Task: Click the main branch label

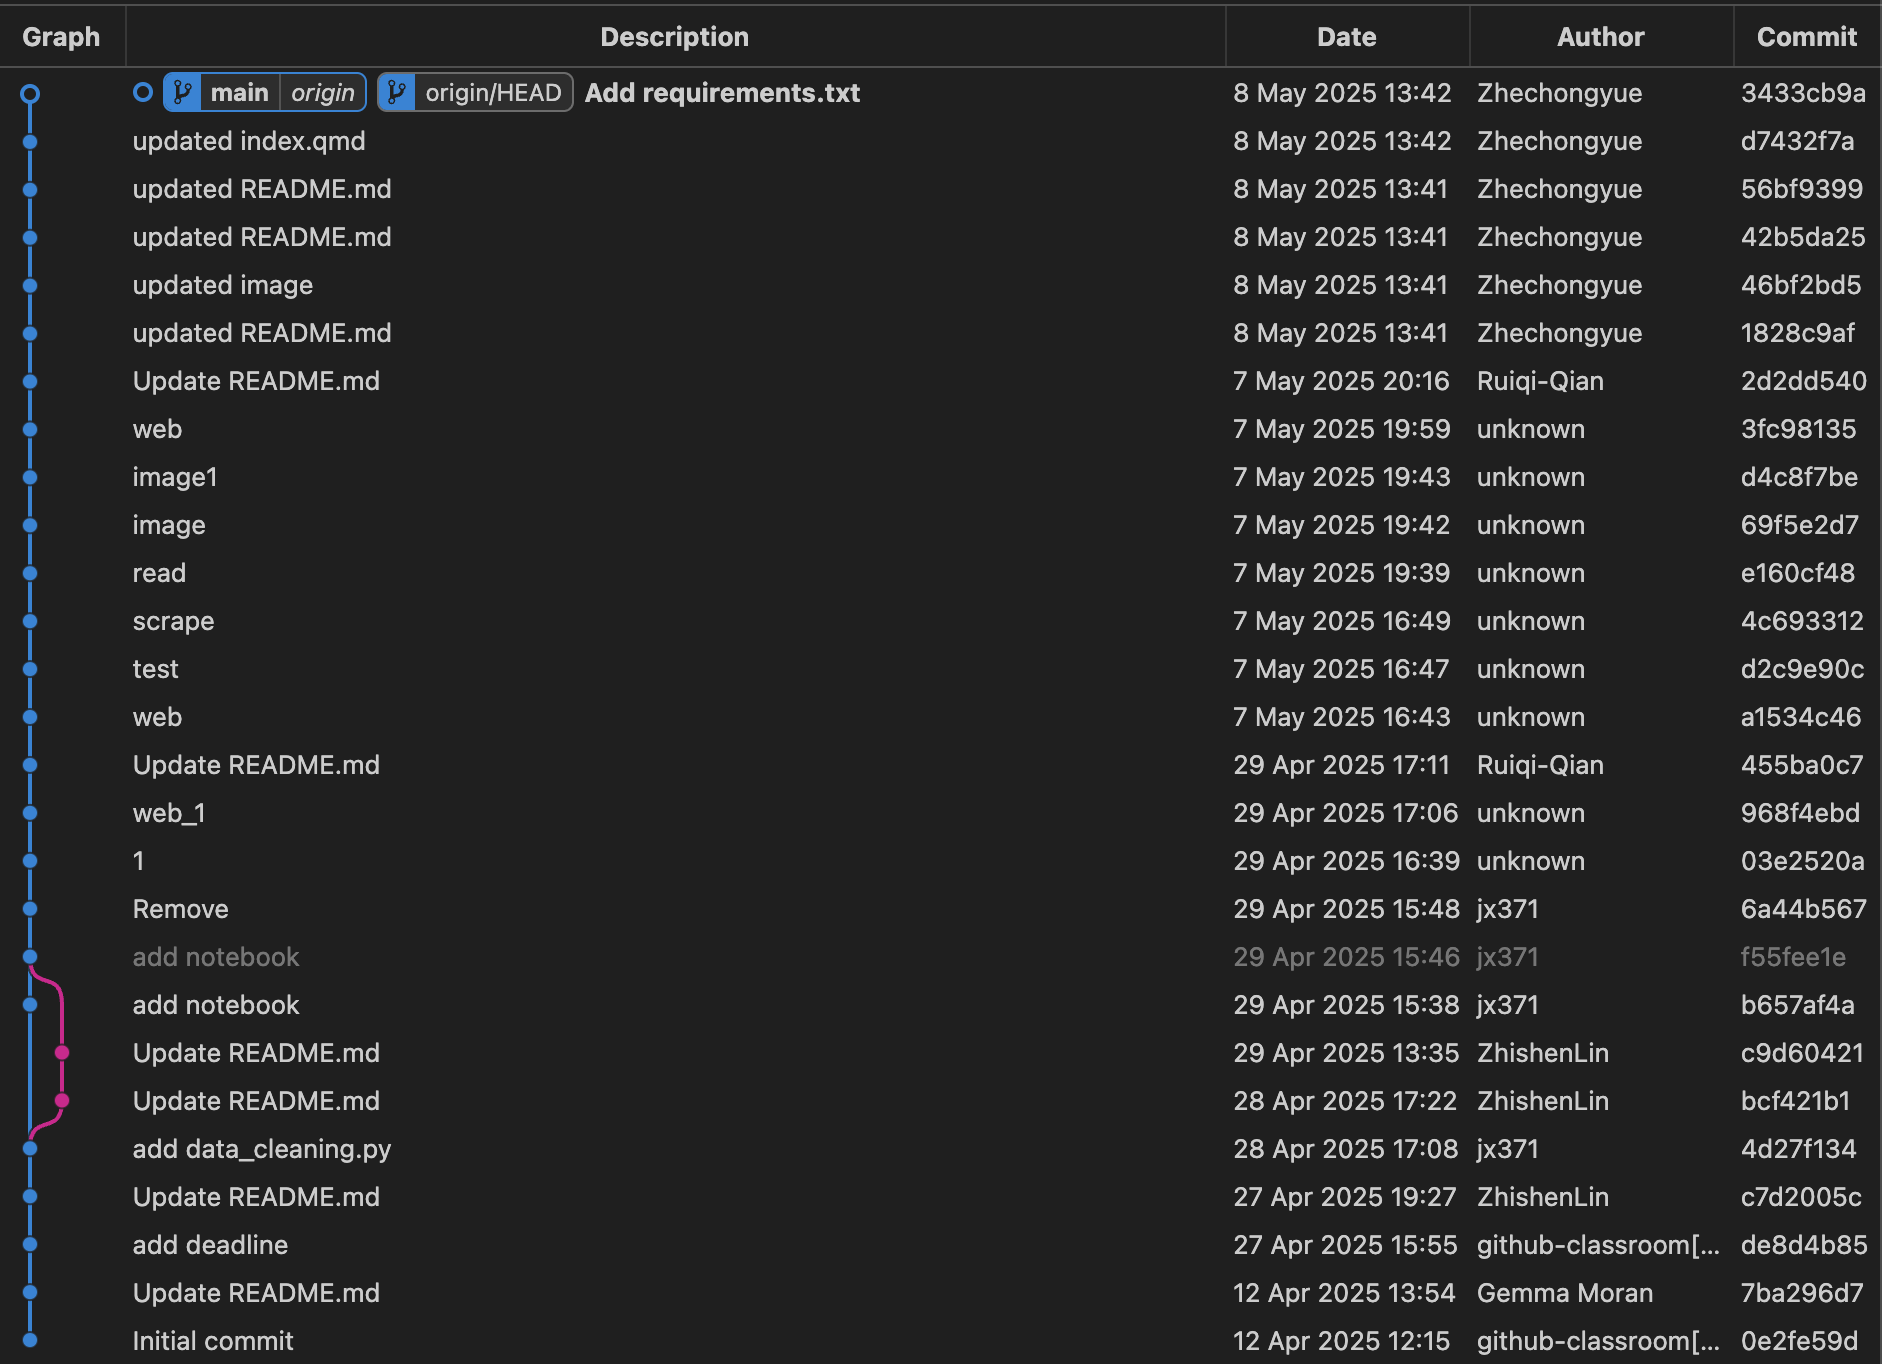Action: 239,92
